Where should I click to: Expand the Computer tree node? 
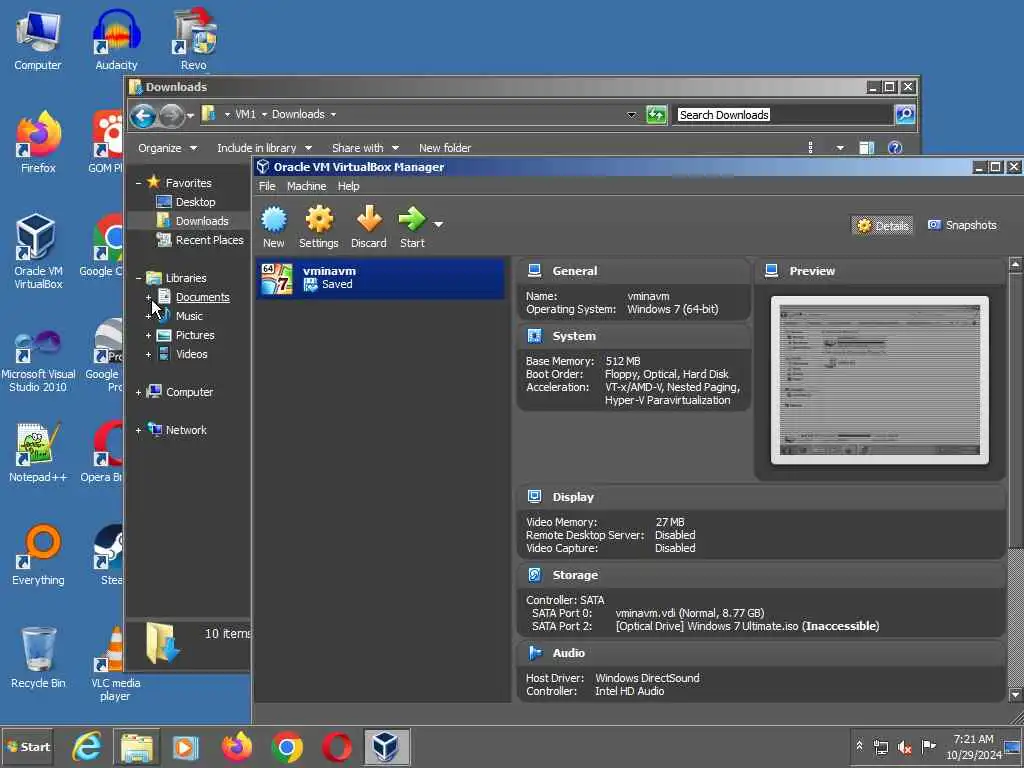click(x=138, y=392)
